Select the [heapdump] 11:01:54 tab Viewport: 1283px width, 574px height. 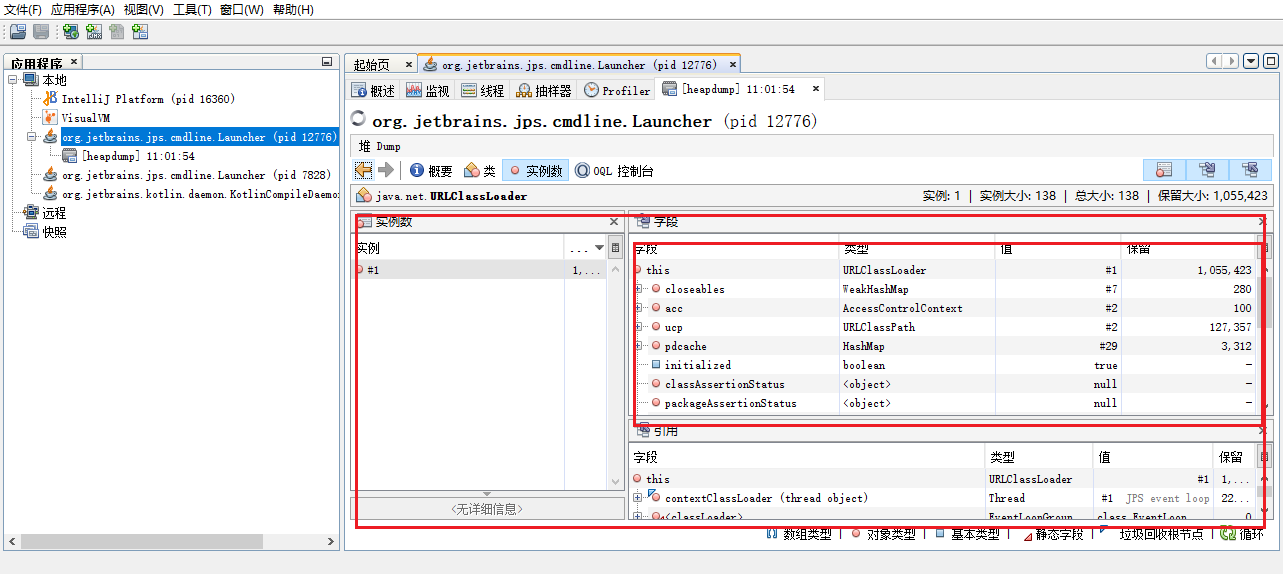(x=738, y=89)
